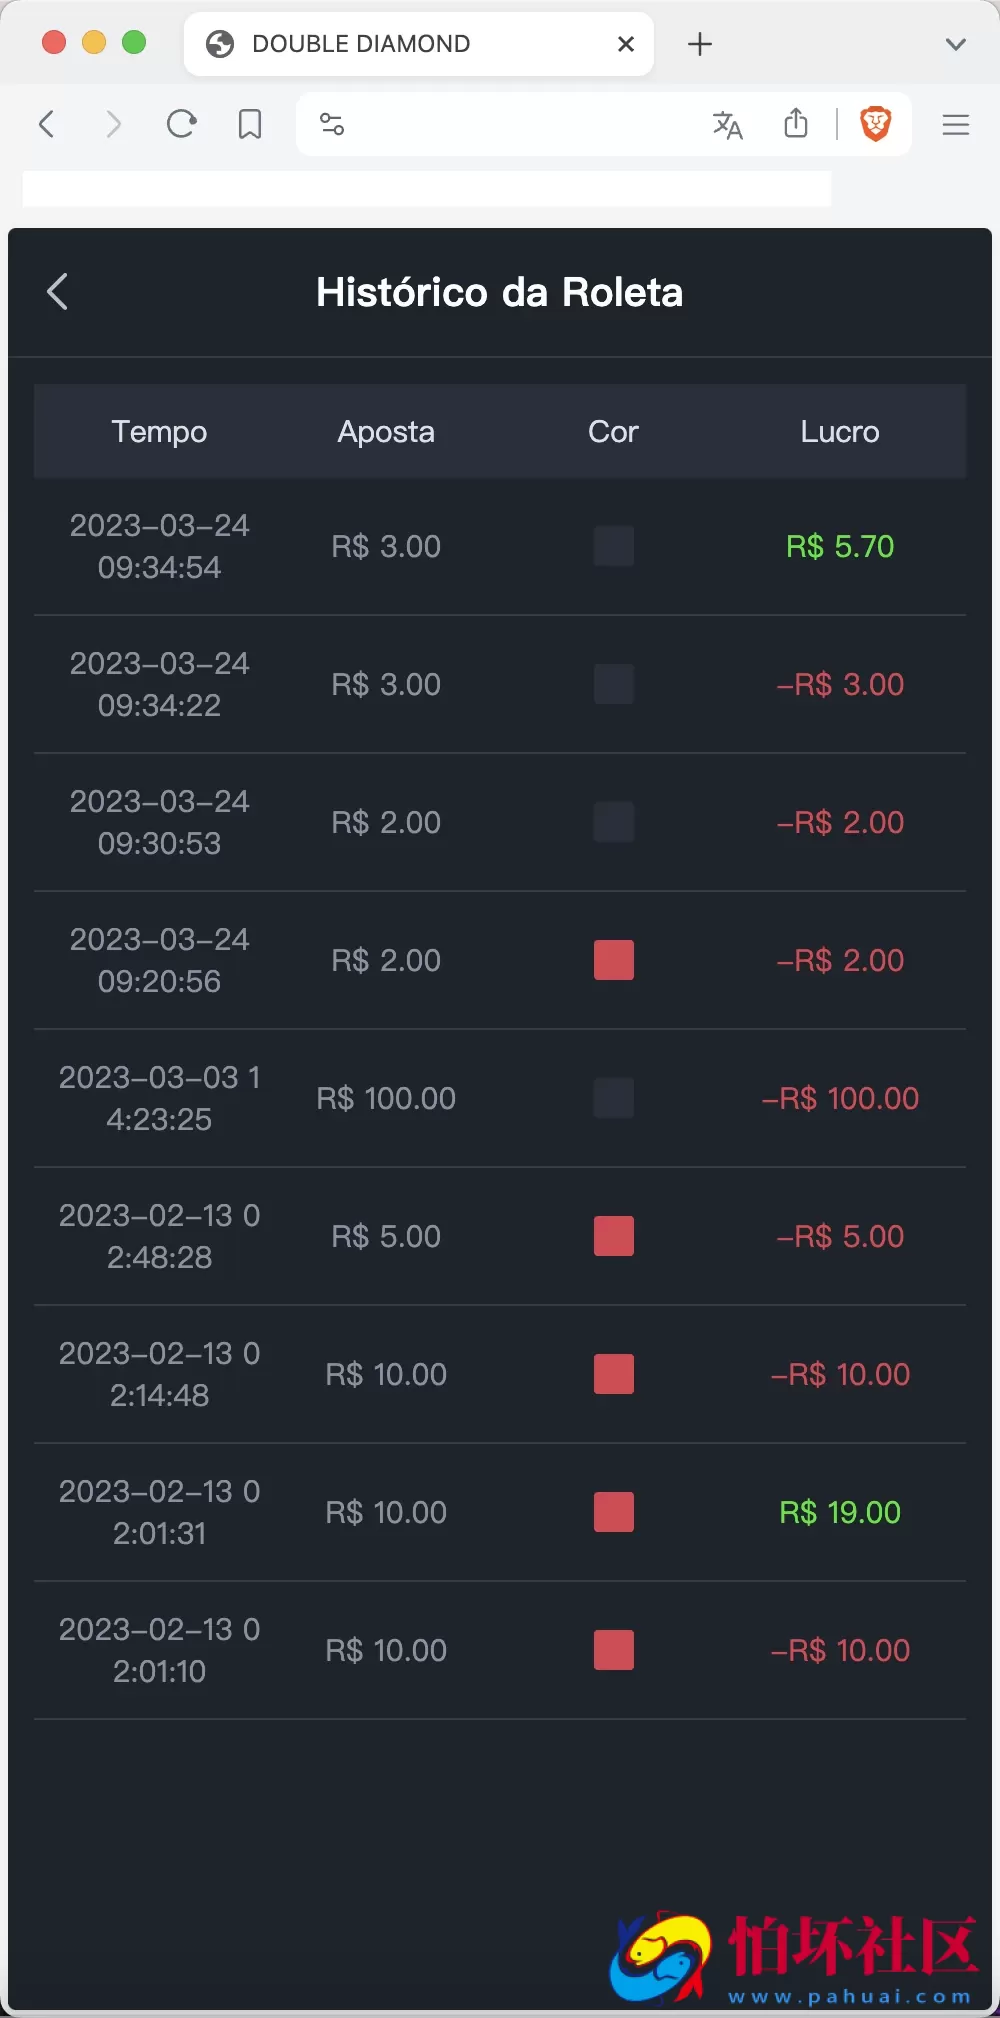The height and width of the screenshot is (2018, 1000).
Task: Return via the back chevron beside Histórico da Roleta
Action: pos(58,292)
